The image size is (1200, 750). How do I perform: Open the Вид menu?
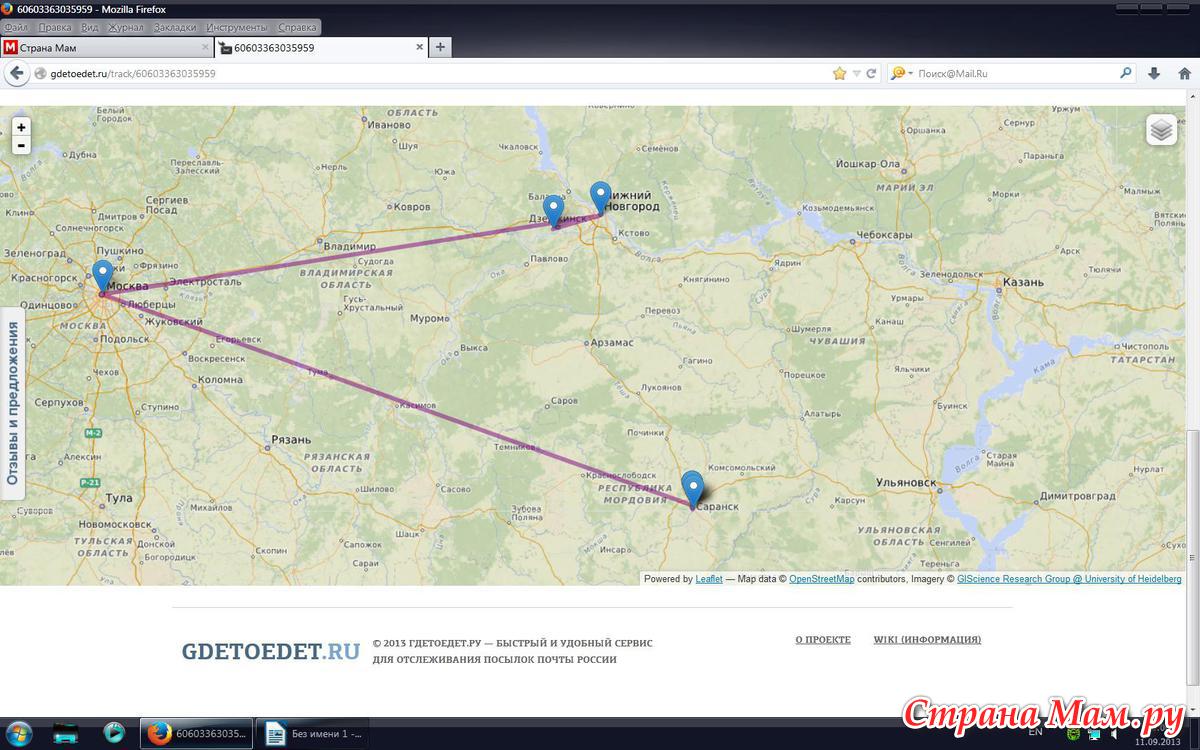click(x=89, y=27)
